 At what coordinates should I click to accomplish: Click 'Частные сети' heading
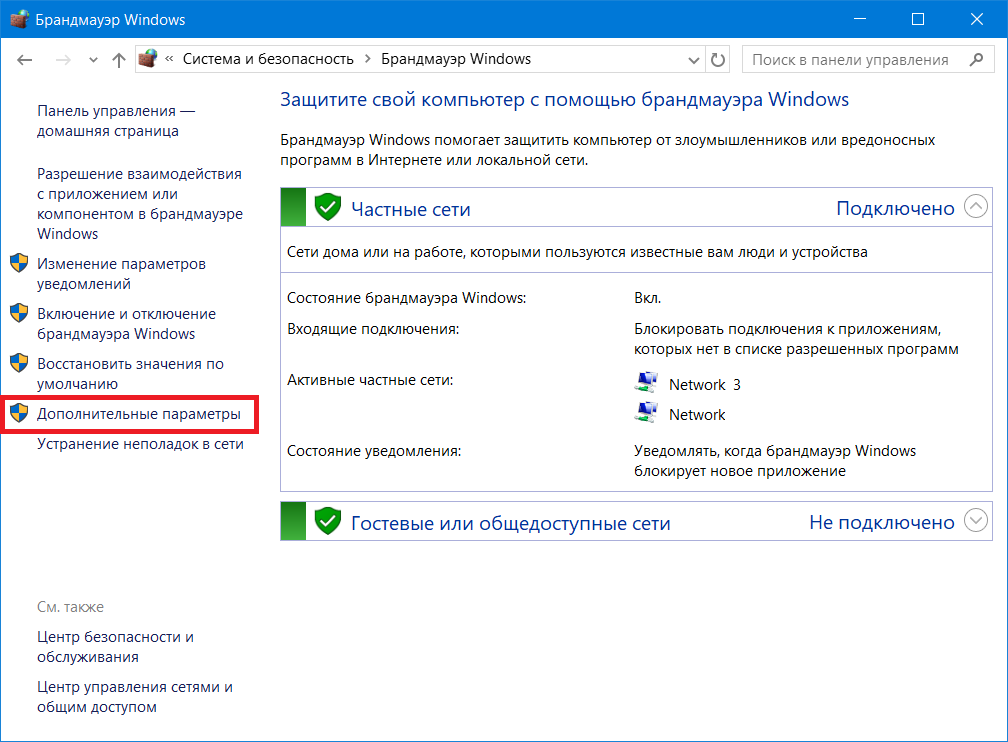click(x=411, y=209)
